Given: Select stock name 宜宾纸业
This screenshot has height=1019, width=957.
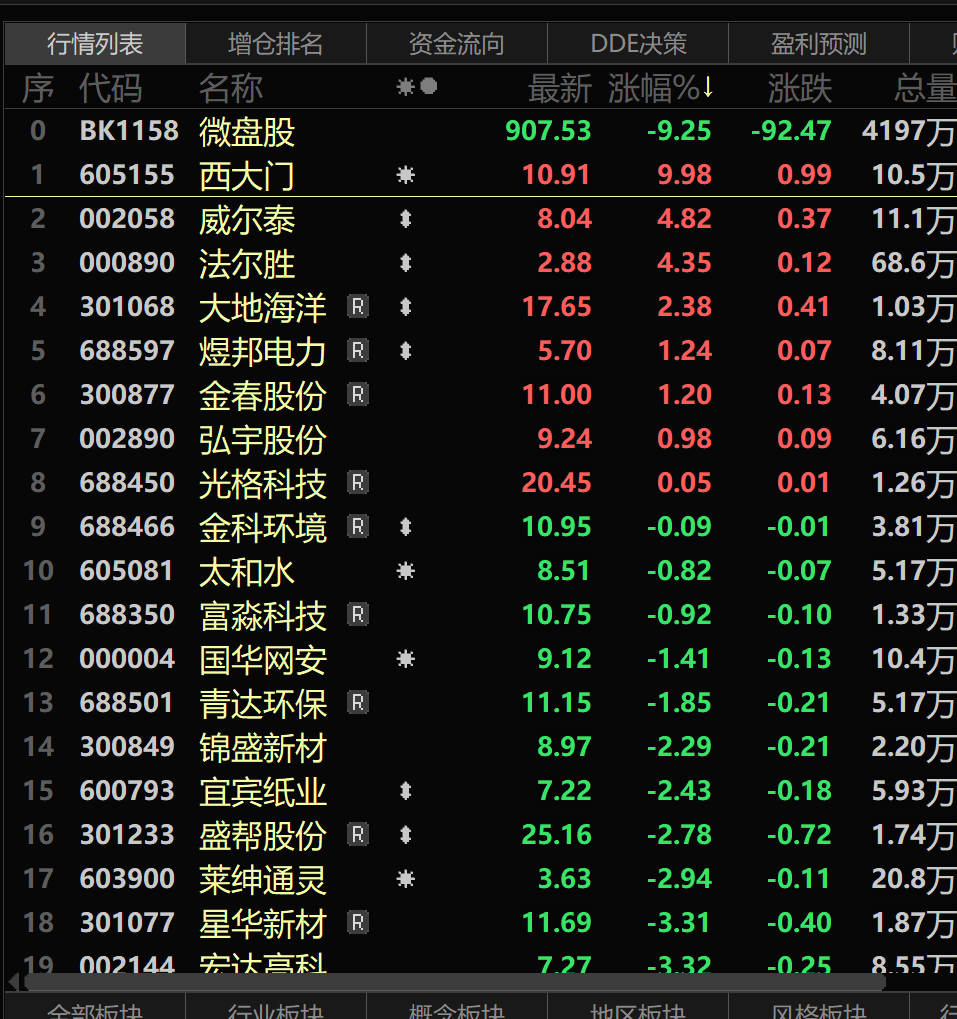Looking at the screenshot, I should [x=262, y=792].
